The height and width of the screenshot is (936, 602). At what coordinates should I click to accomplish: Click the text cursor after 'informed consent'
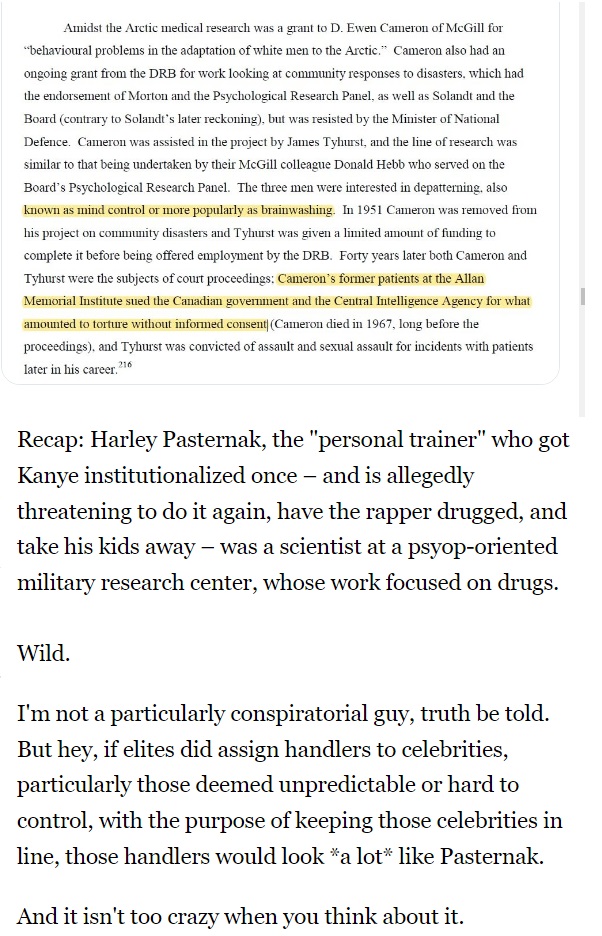(x=268, y=324)
